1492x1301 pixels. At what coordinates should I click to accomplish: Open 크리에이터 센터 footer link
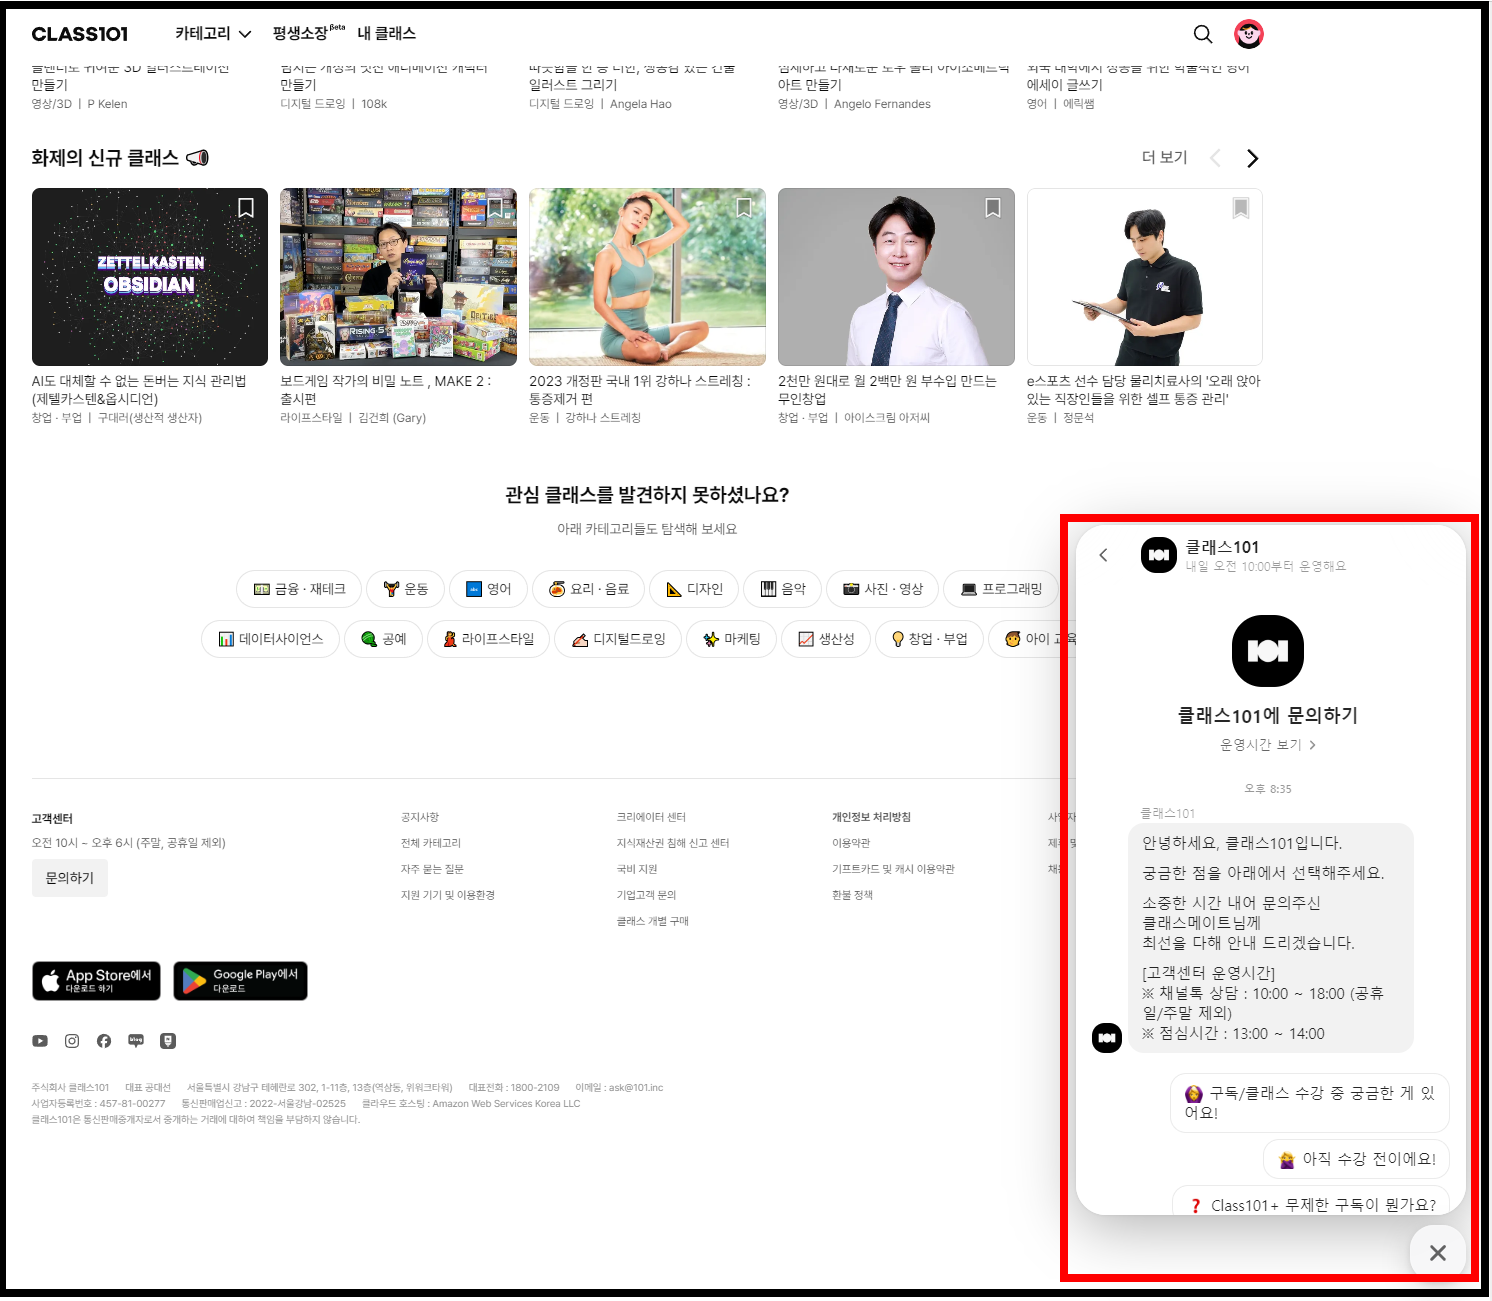(x=651, y=817)
